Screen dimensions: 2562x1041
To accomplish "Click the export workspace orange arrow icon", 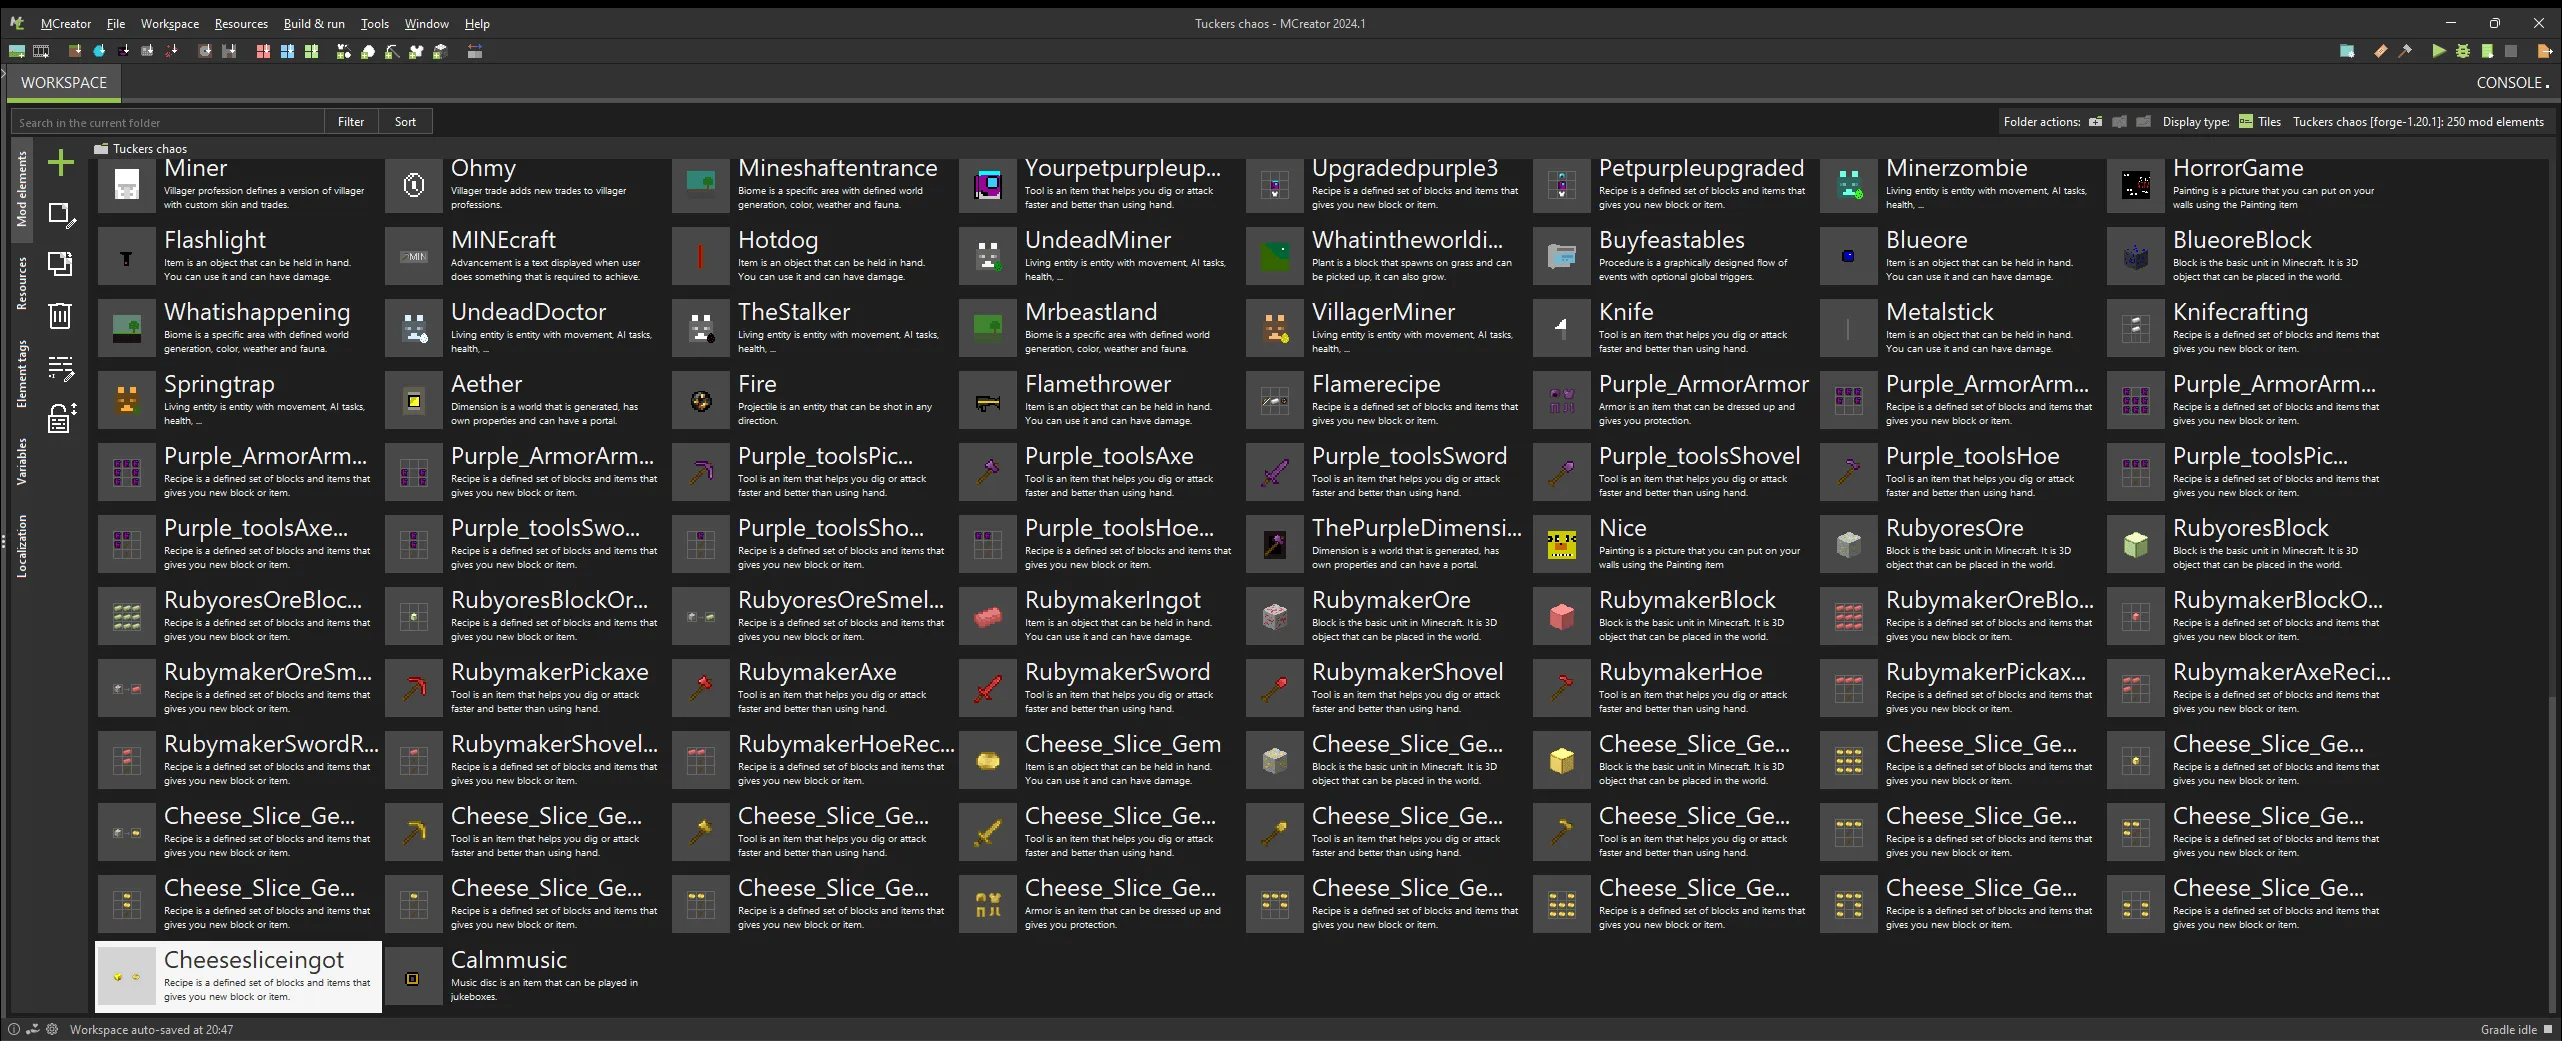I will [2545, 52].
